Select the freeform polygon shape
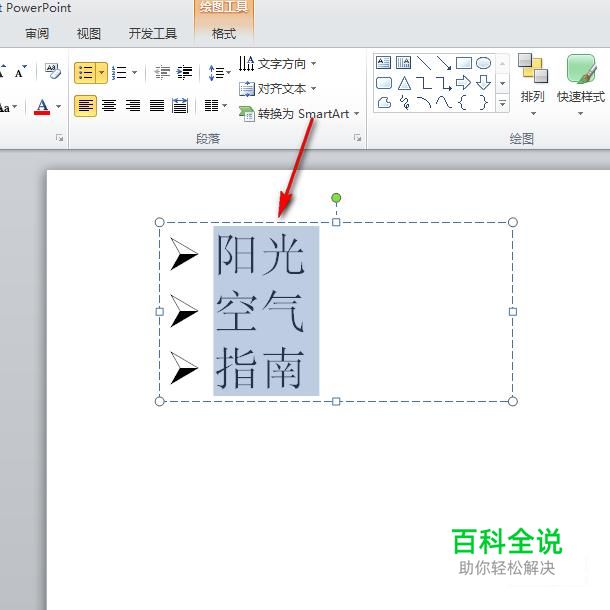The width and height of the screenshot is (610, 610). point(384,103)
